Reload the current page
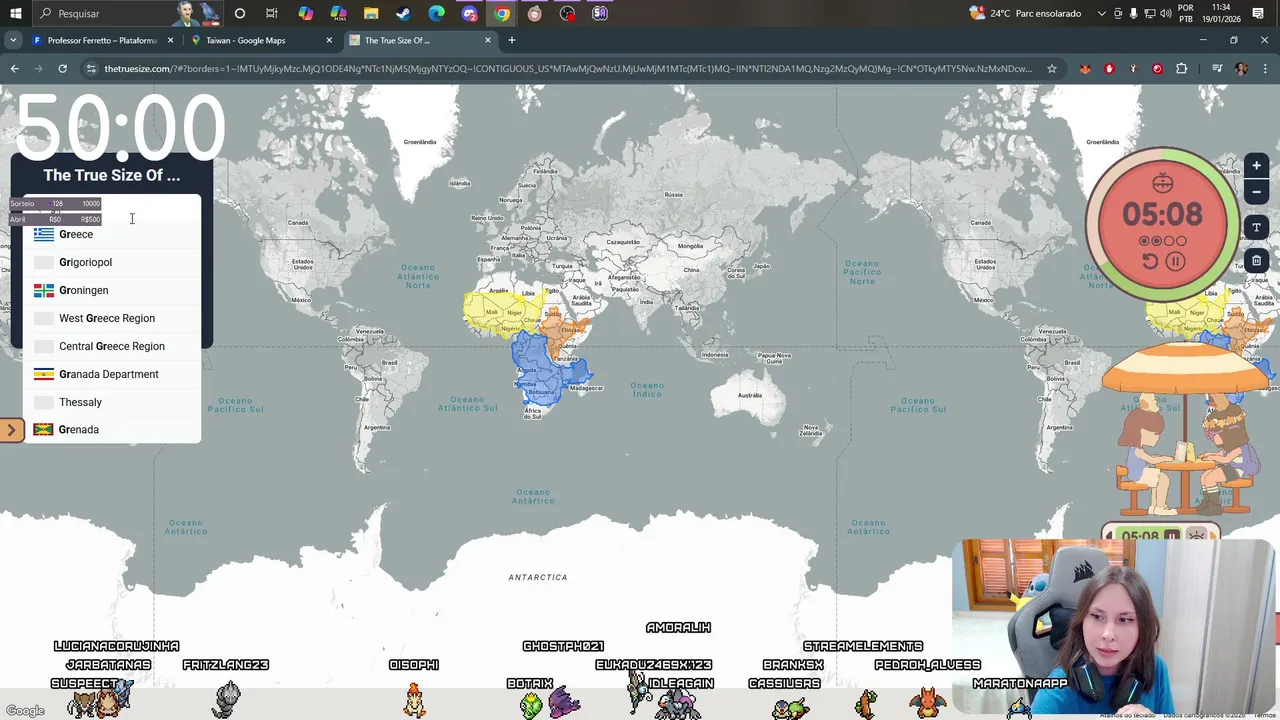The image size is (1280, 720). click(x=62, y=68)
